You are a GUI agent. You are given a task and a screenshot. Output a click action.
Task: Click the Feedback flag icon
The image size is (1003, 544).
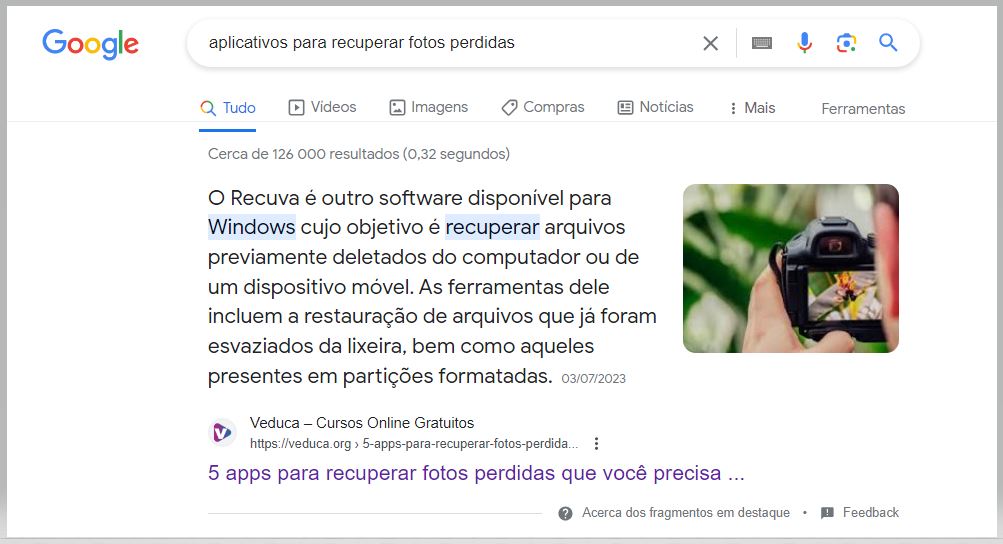[827, 513]
